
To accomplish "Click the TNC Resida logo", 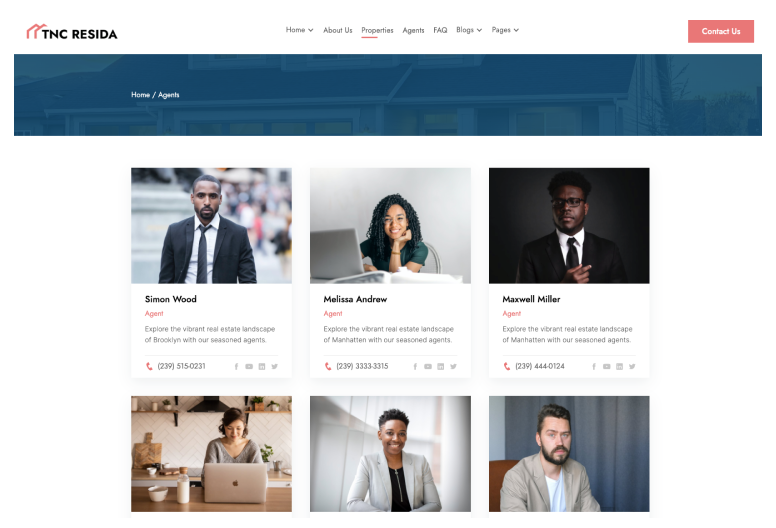I will (x=72, y=32).
